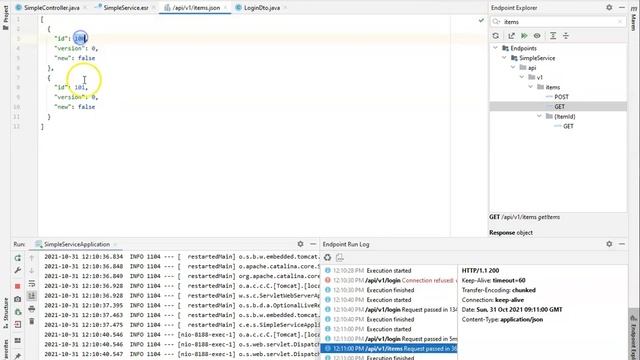Click first icon in Endpoint Run Log toolbar
This screenshot has height=360, width=640.
point(327,258)
